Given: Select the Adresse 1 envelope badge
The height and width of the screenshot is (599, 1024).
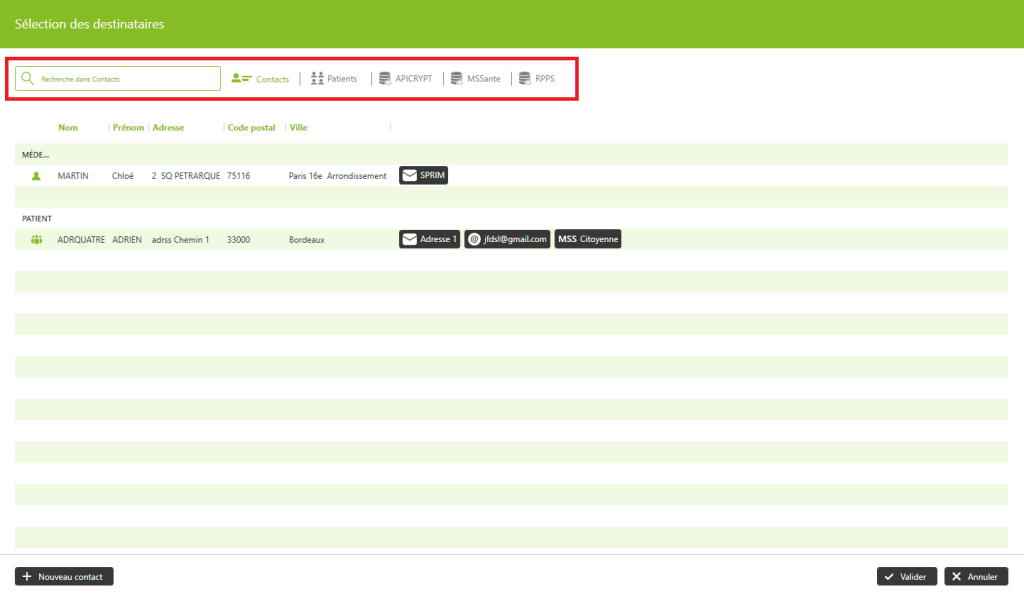Looking at the screenshot, I should click(x=429, y=240).
